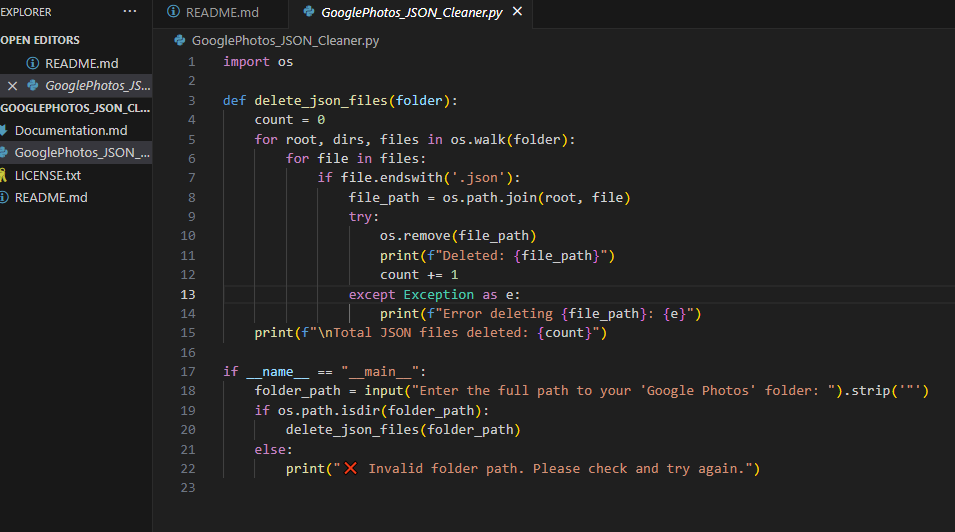This screenshot has width=955, height=532.
Task: Place cursor on 'import' keyword
Action: (246, 62)
